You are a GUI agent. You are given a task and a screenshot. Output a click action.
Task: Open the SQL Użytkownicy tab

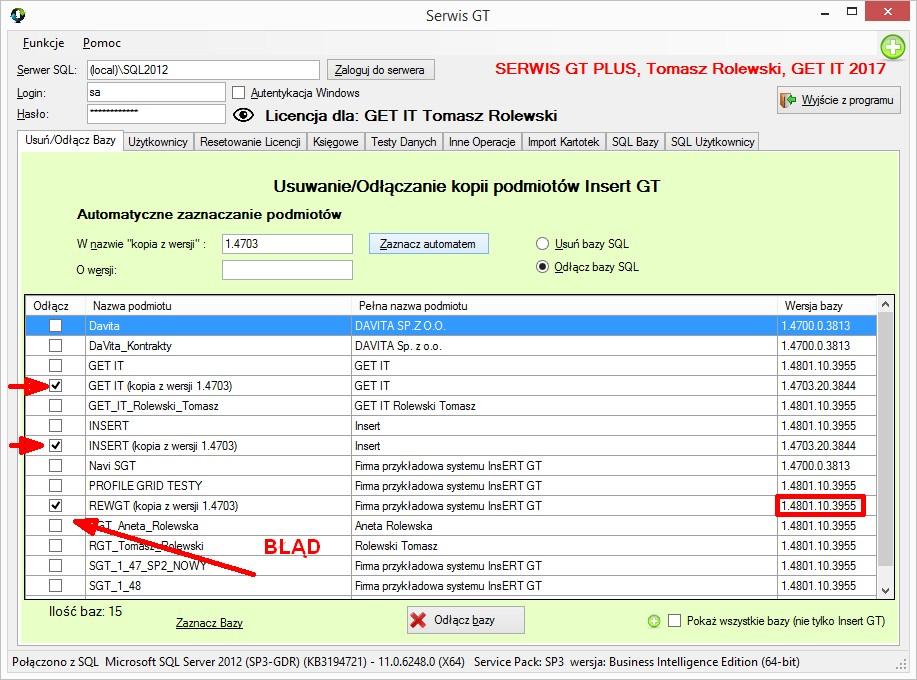712,142
